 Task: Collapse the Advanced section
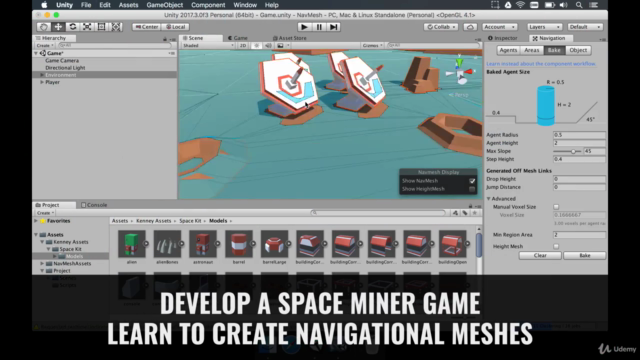[489, 199]
